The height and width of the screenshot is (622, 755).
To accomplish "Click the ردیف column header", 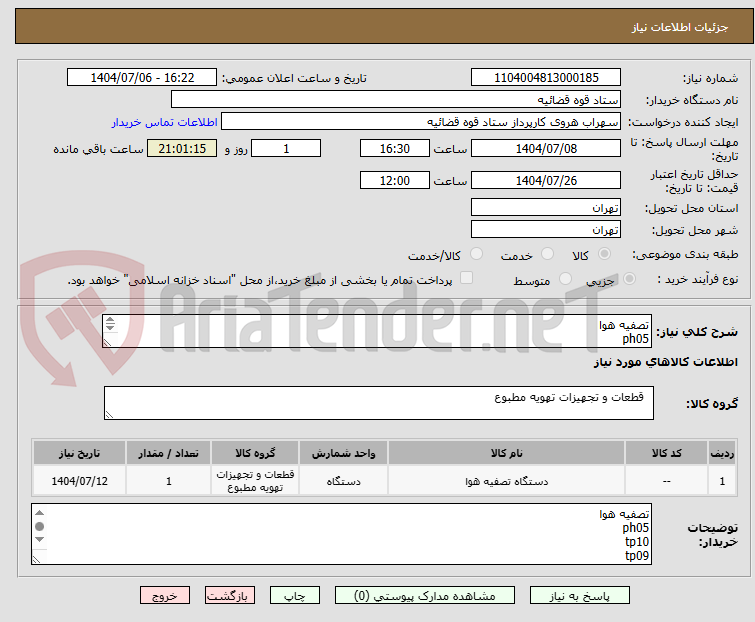I will (722, 453).
